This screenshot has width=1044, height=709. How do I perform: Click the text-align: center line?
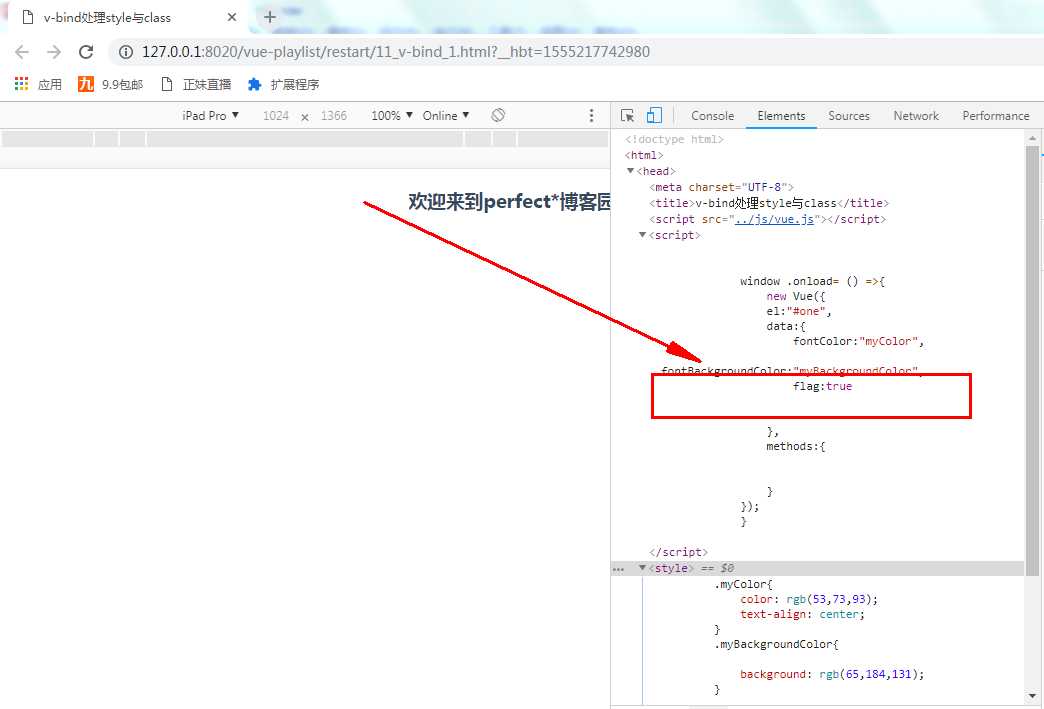point(802,614)
